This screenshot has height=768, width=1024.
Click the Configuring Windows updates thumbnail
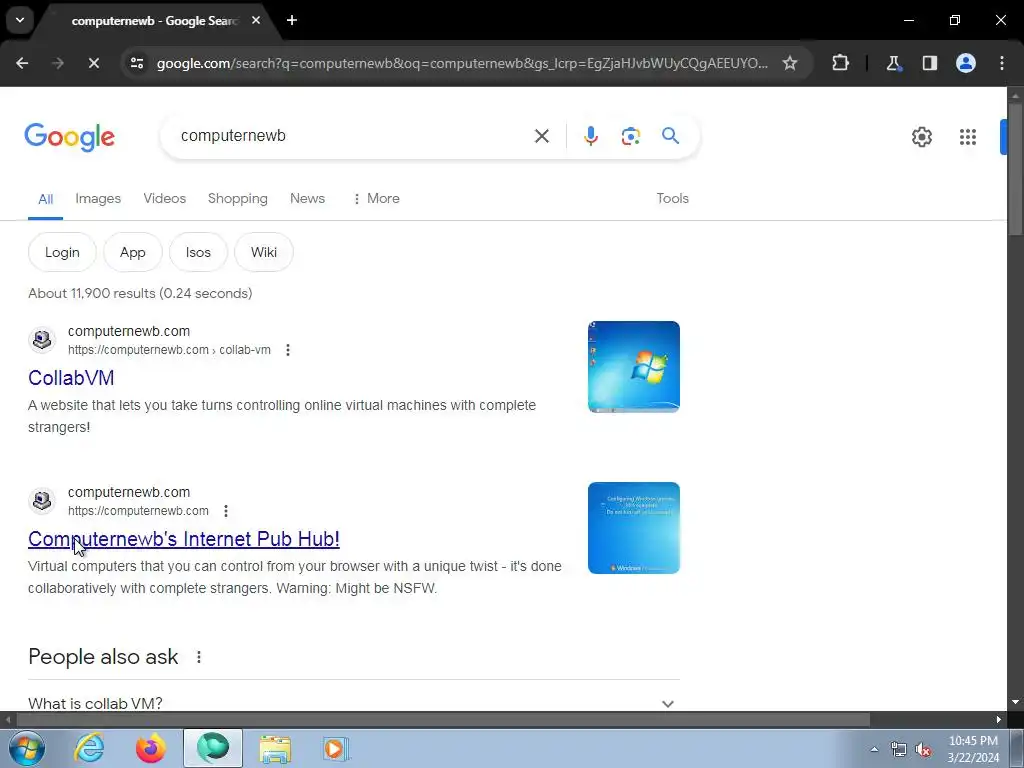click(x=633, y=528)
